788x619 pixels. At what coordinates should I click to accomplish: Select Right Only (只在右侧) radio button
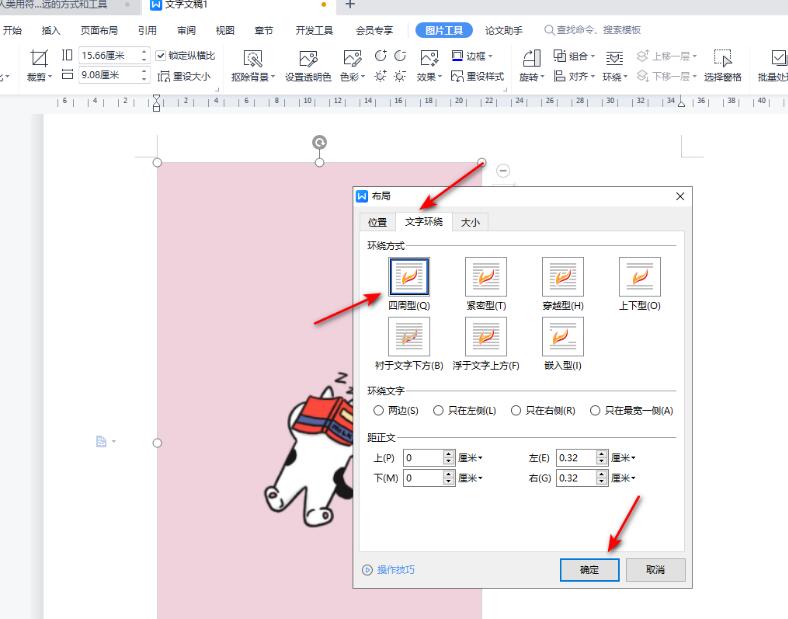pos(516,410)
